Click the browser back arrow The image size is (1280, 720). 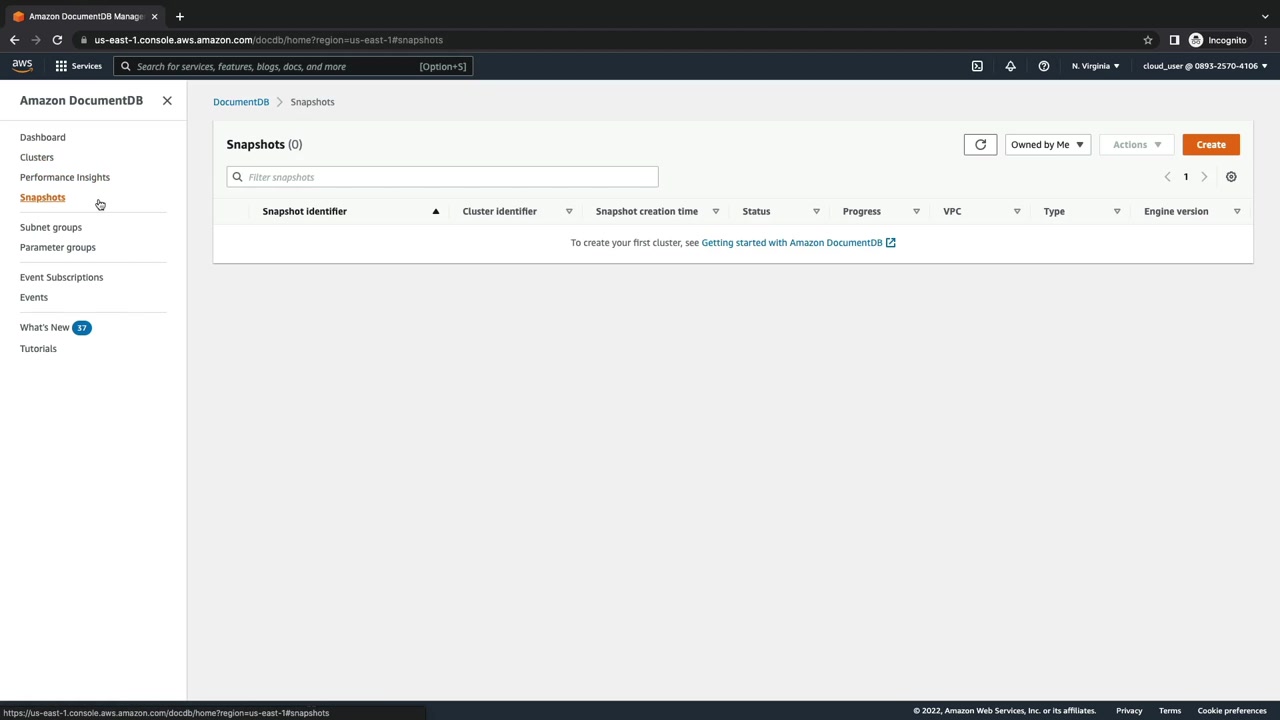14,40
